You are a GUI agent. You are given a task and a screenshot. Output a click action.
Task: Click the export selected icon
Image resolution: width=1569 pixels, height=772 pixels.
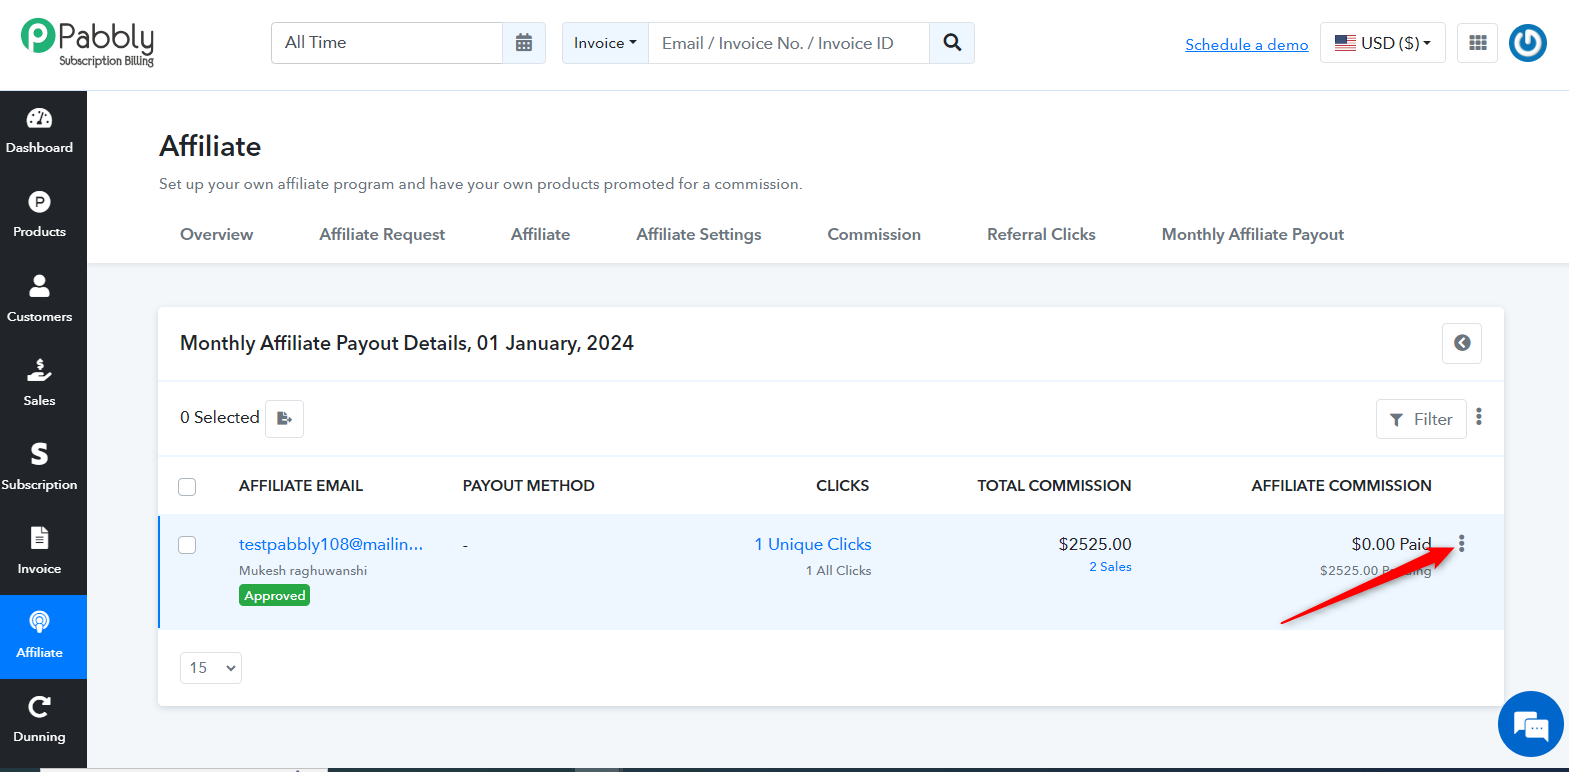pyautogui.click(x=284, y=419)
